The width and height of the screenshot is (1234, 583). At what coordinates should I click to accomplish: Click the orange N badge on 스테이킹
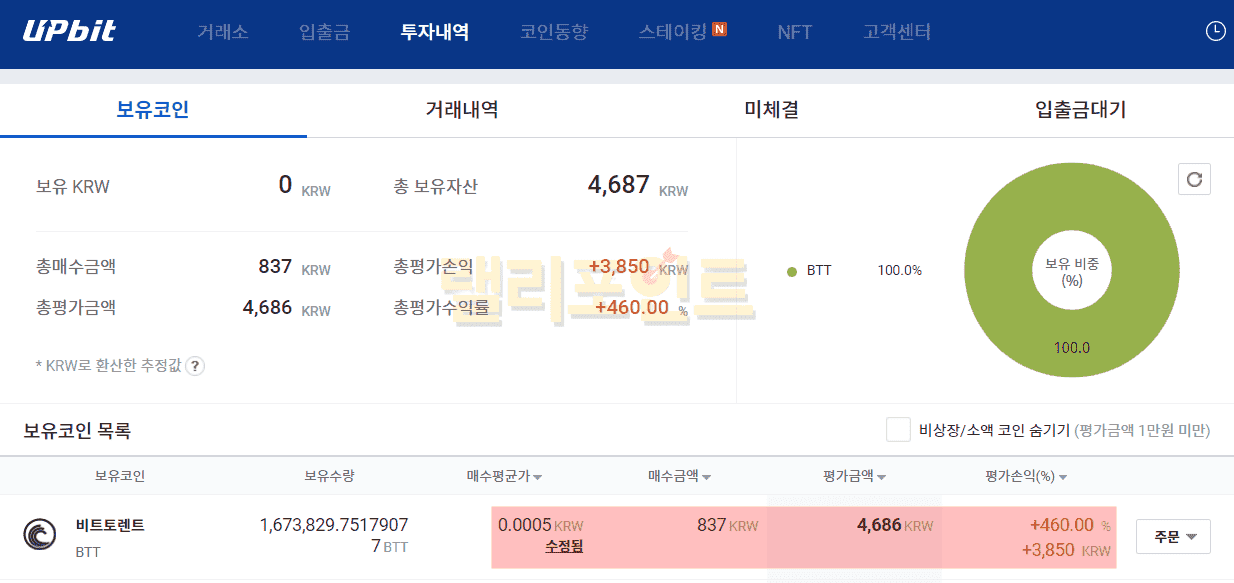click(720, 30)
